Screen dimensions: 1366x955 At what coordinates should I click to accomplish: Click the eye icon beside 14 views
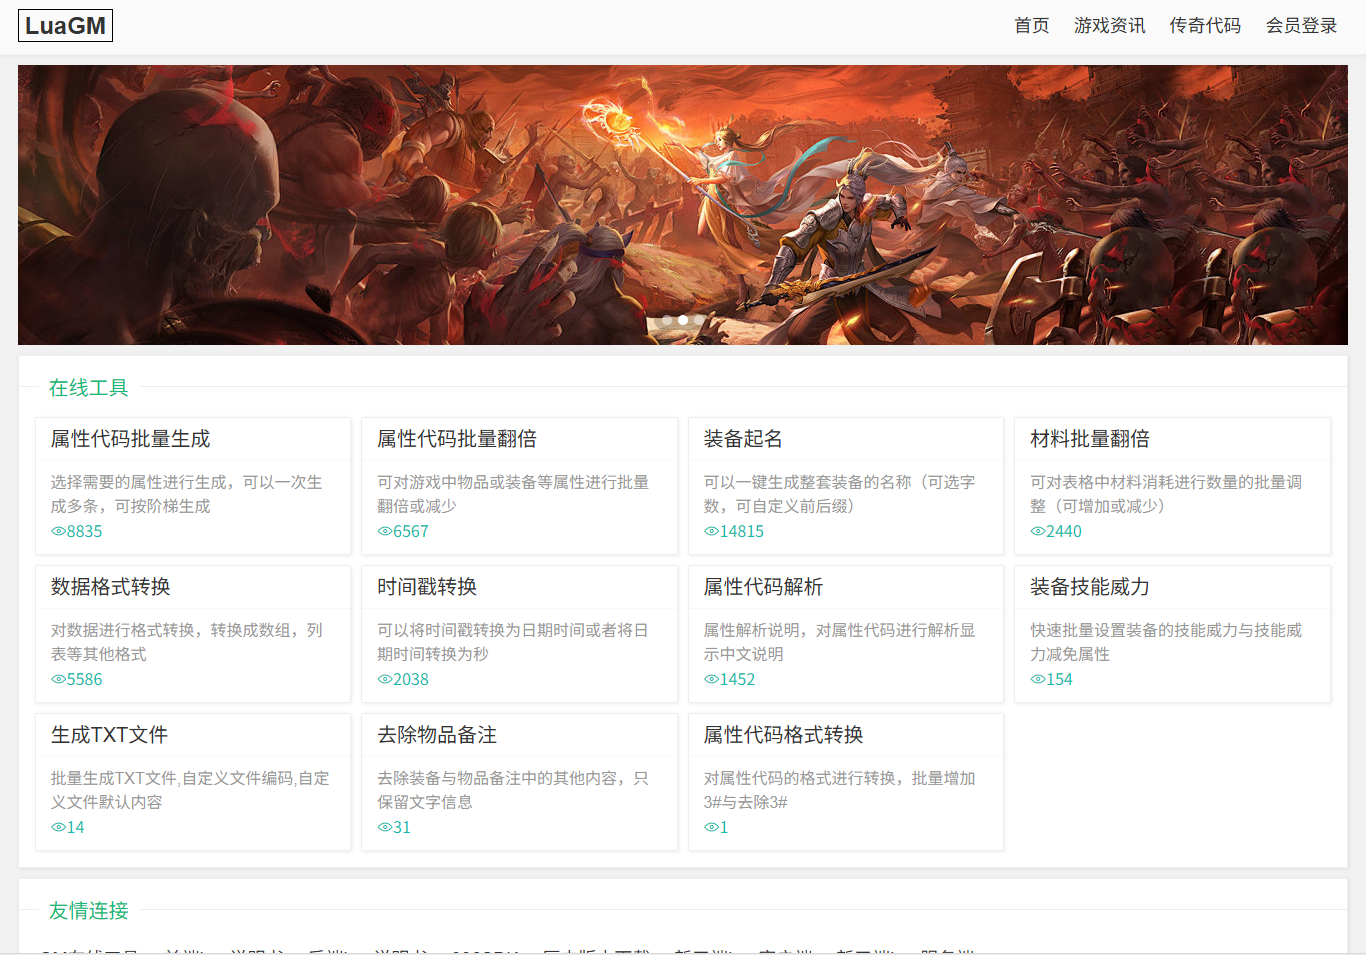pyautogui.click(x=58, y=827)
